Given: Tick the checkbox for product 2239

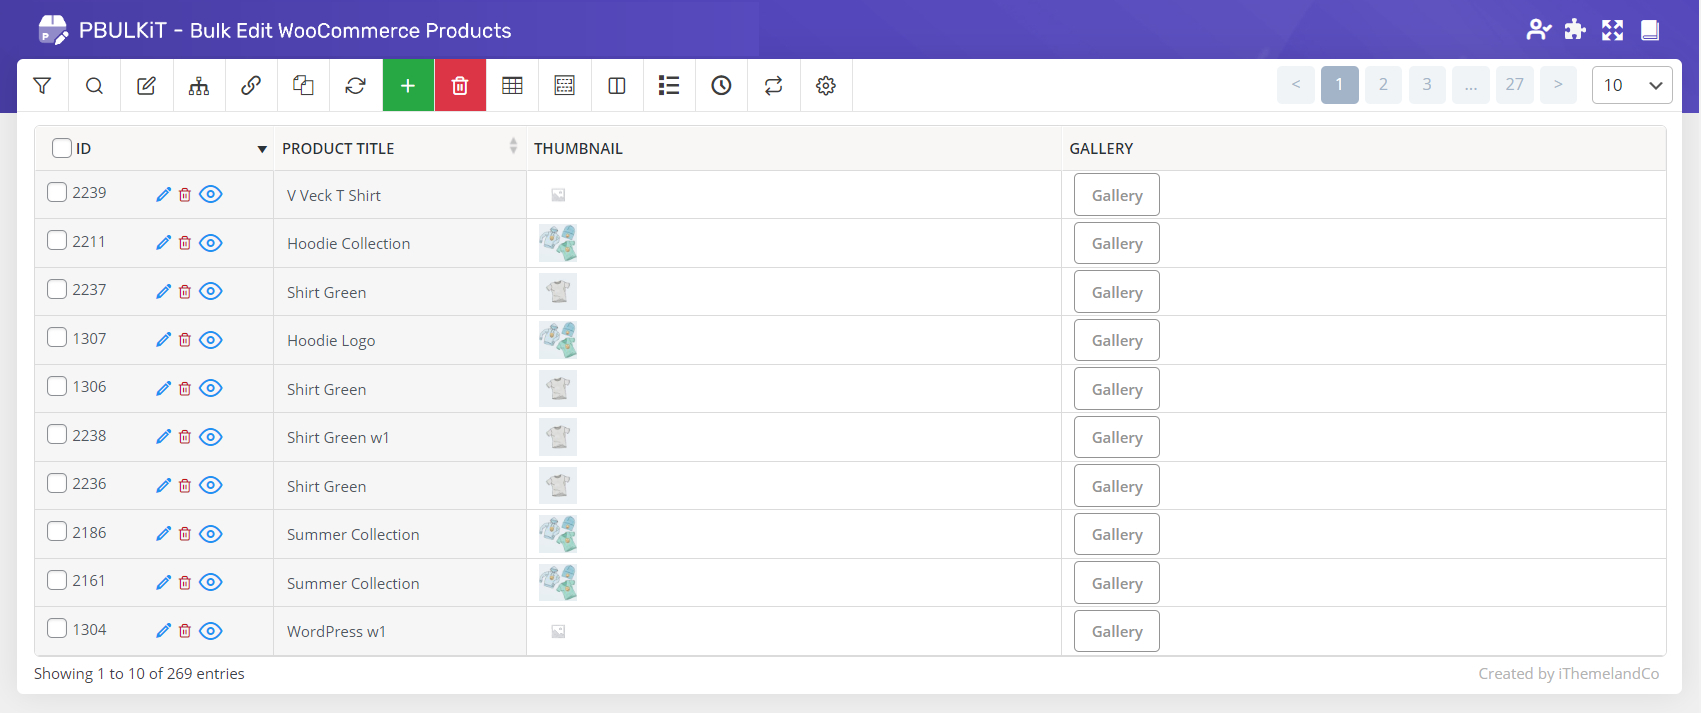Looking at the screenshot, I should point(58,192).
